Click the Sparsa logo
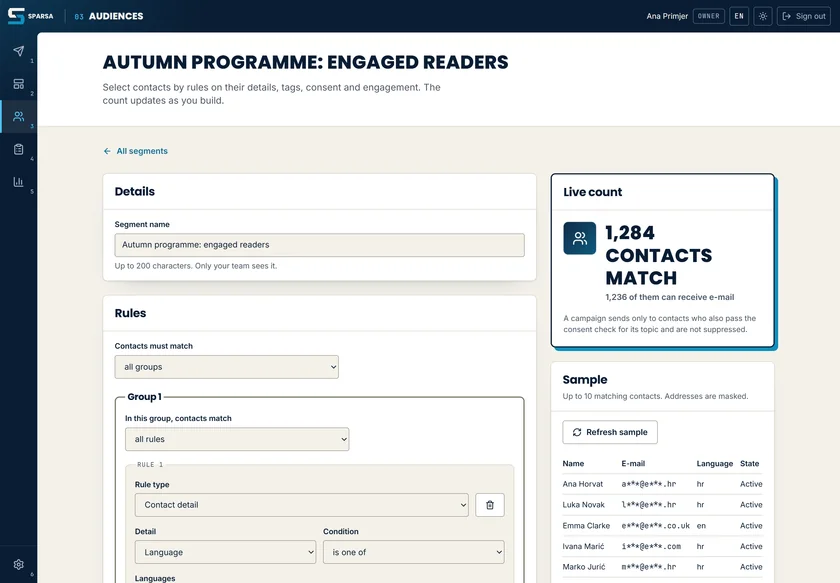Image resolution: width=840 pixels, height=583 pixels. (x=31, y=16)
